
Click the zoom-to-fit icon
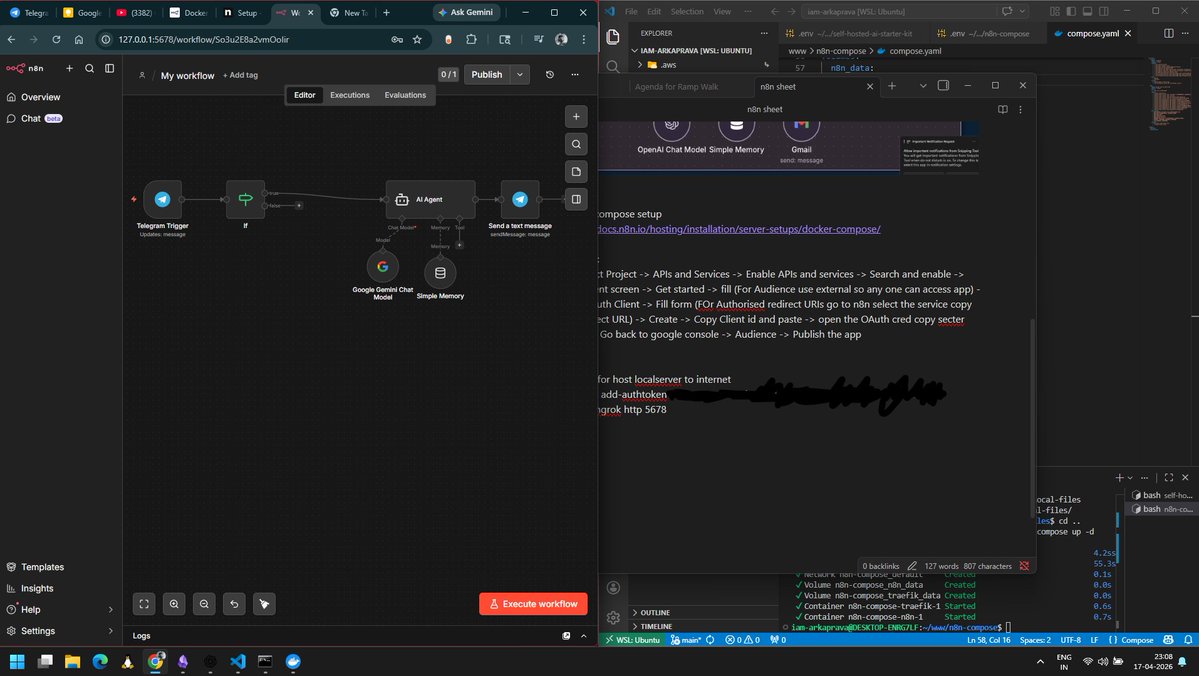point(144,604)
